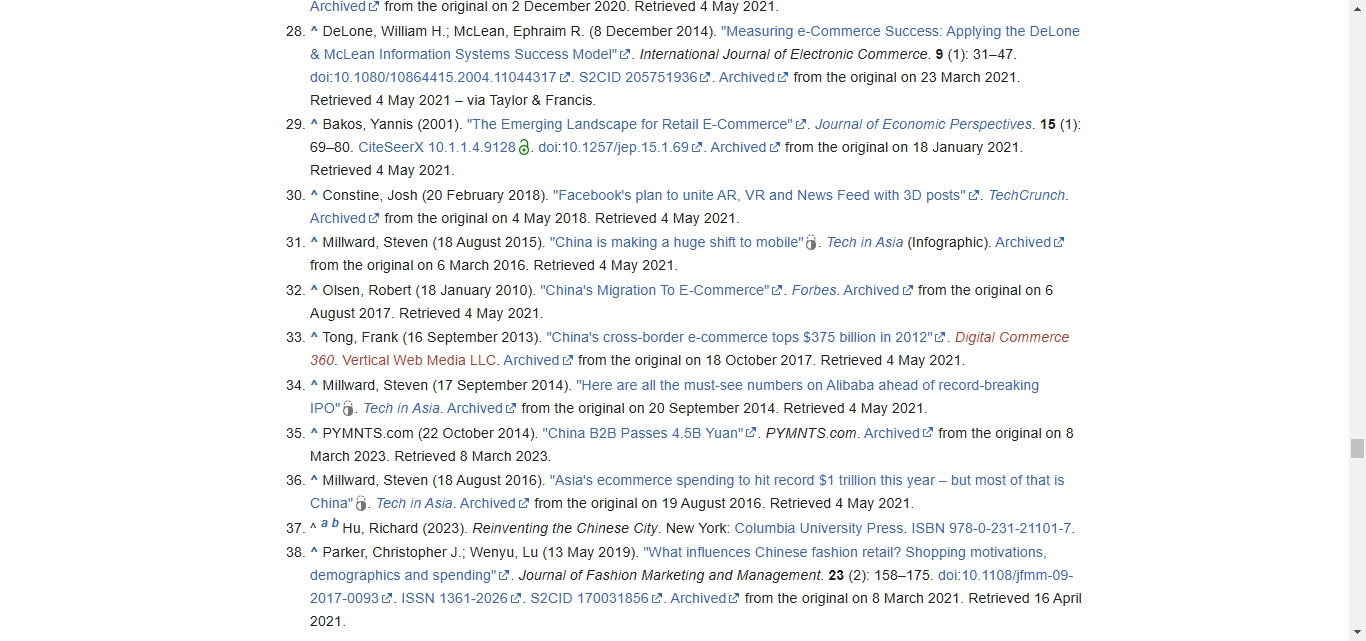1366x641 pixels.
Task: Visit Columbia University Press link
Action: pos(819,528)
